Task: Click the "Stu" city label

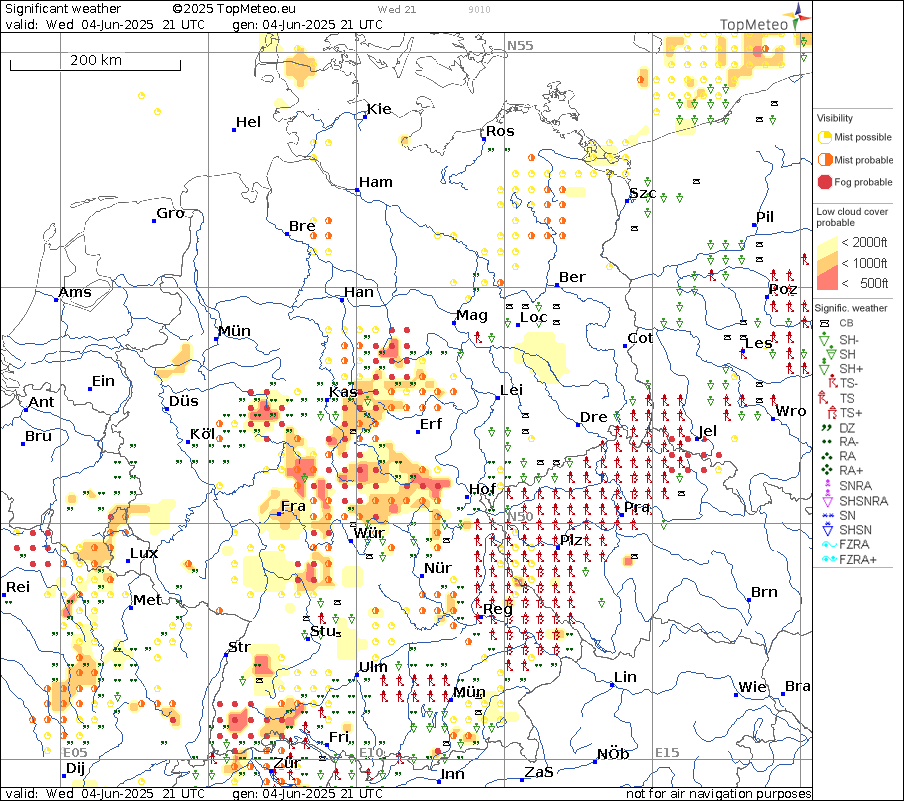Action: [x=323, y=631]
